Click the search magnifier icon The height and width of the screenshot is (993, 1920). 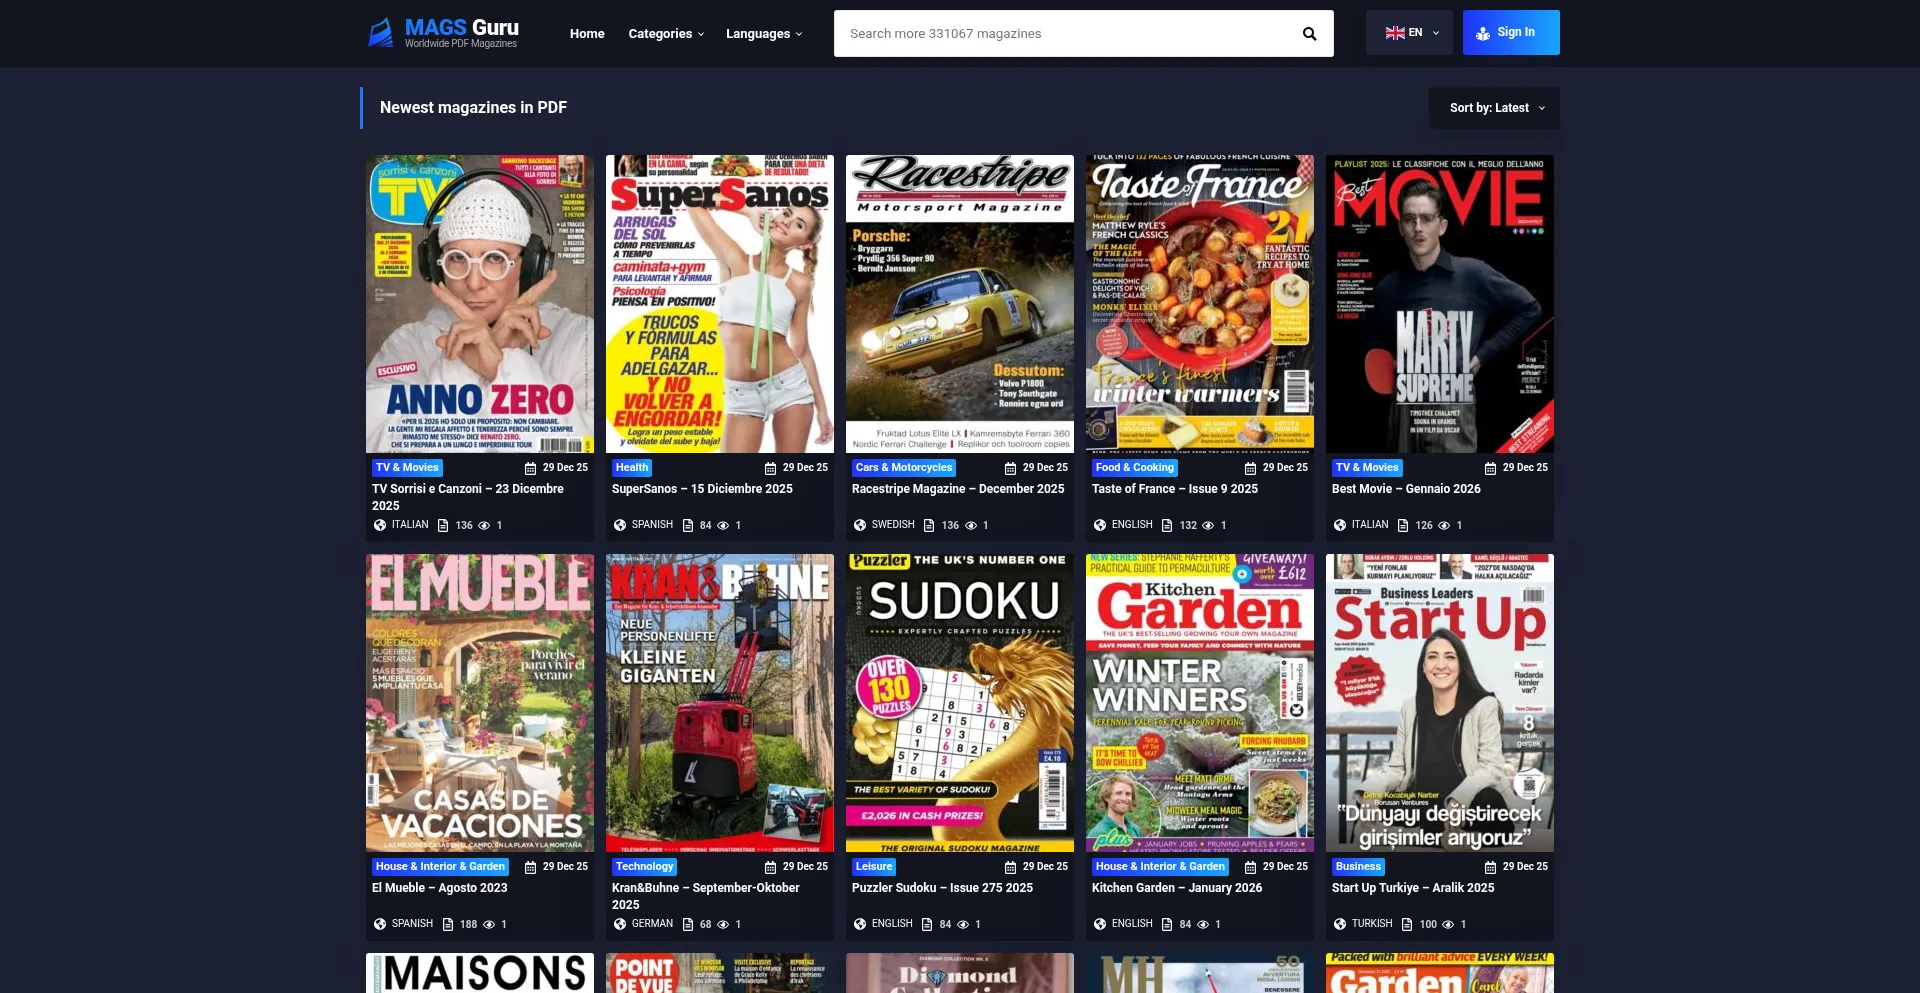click(1309, 34)
